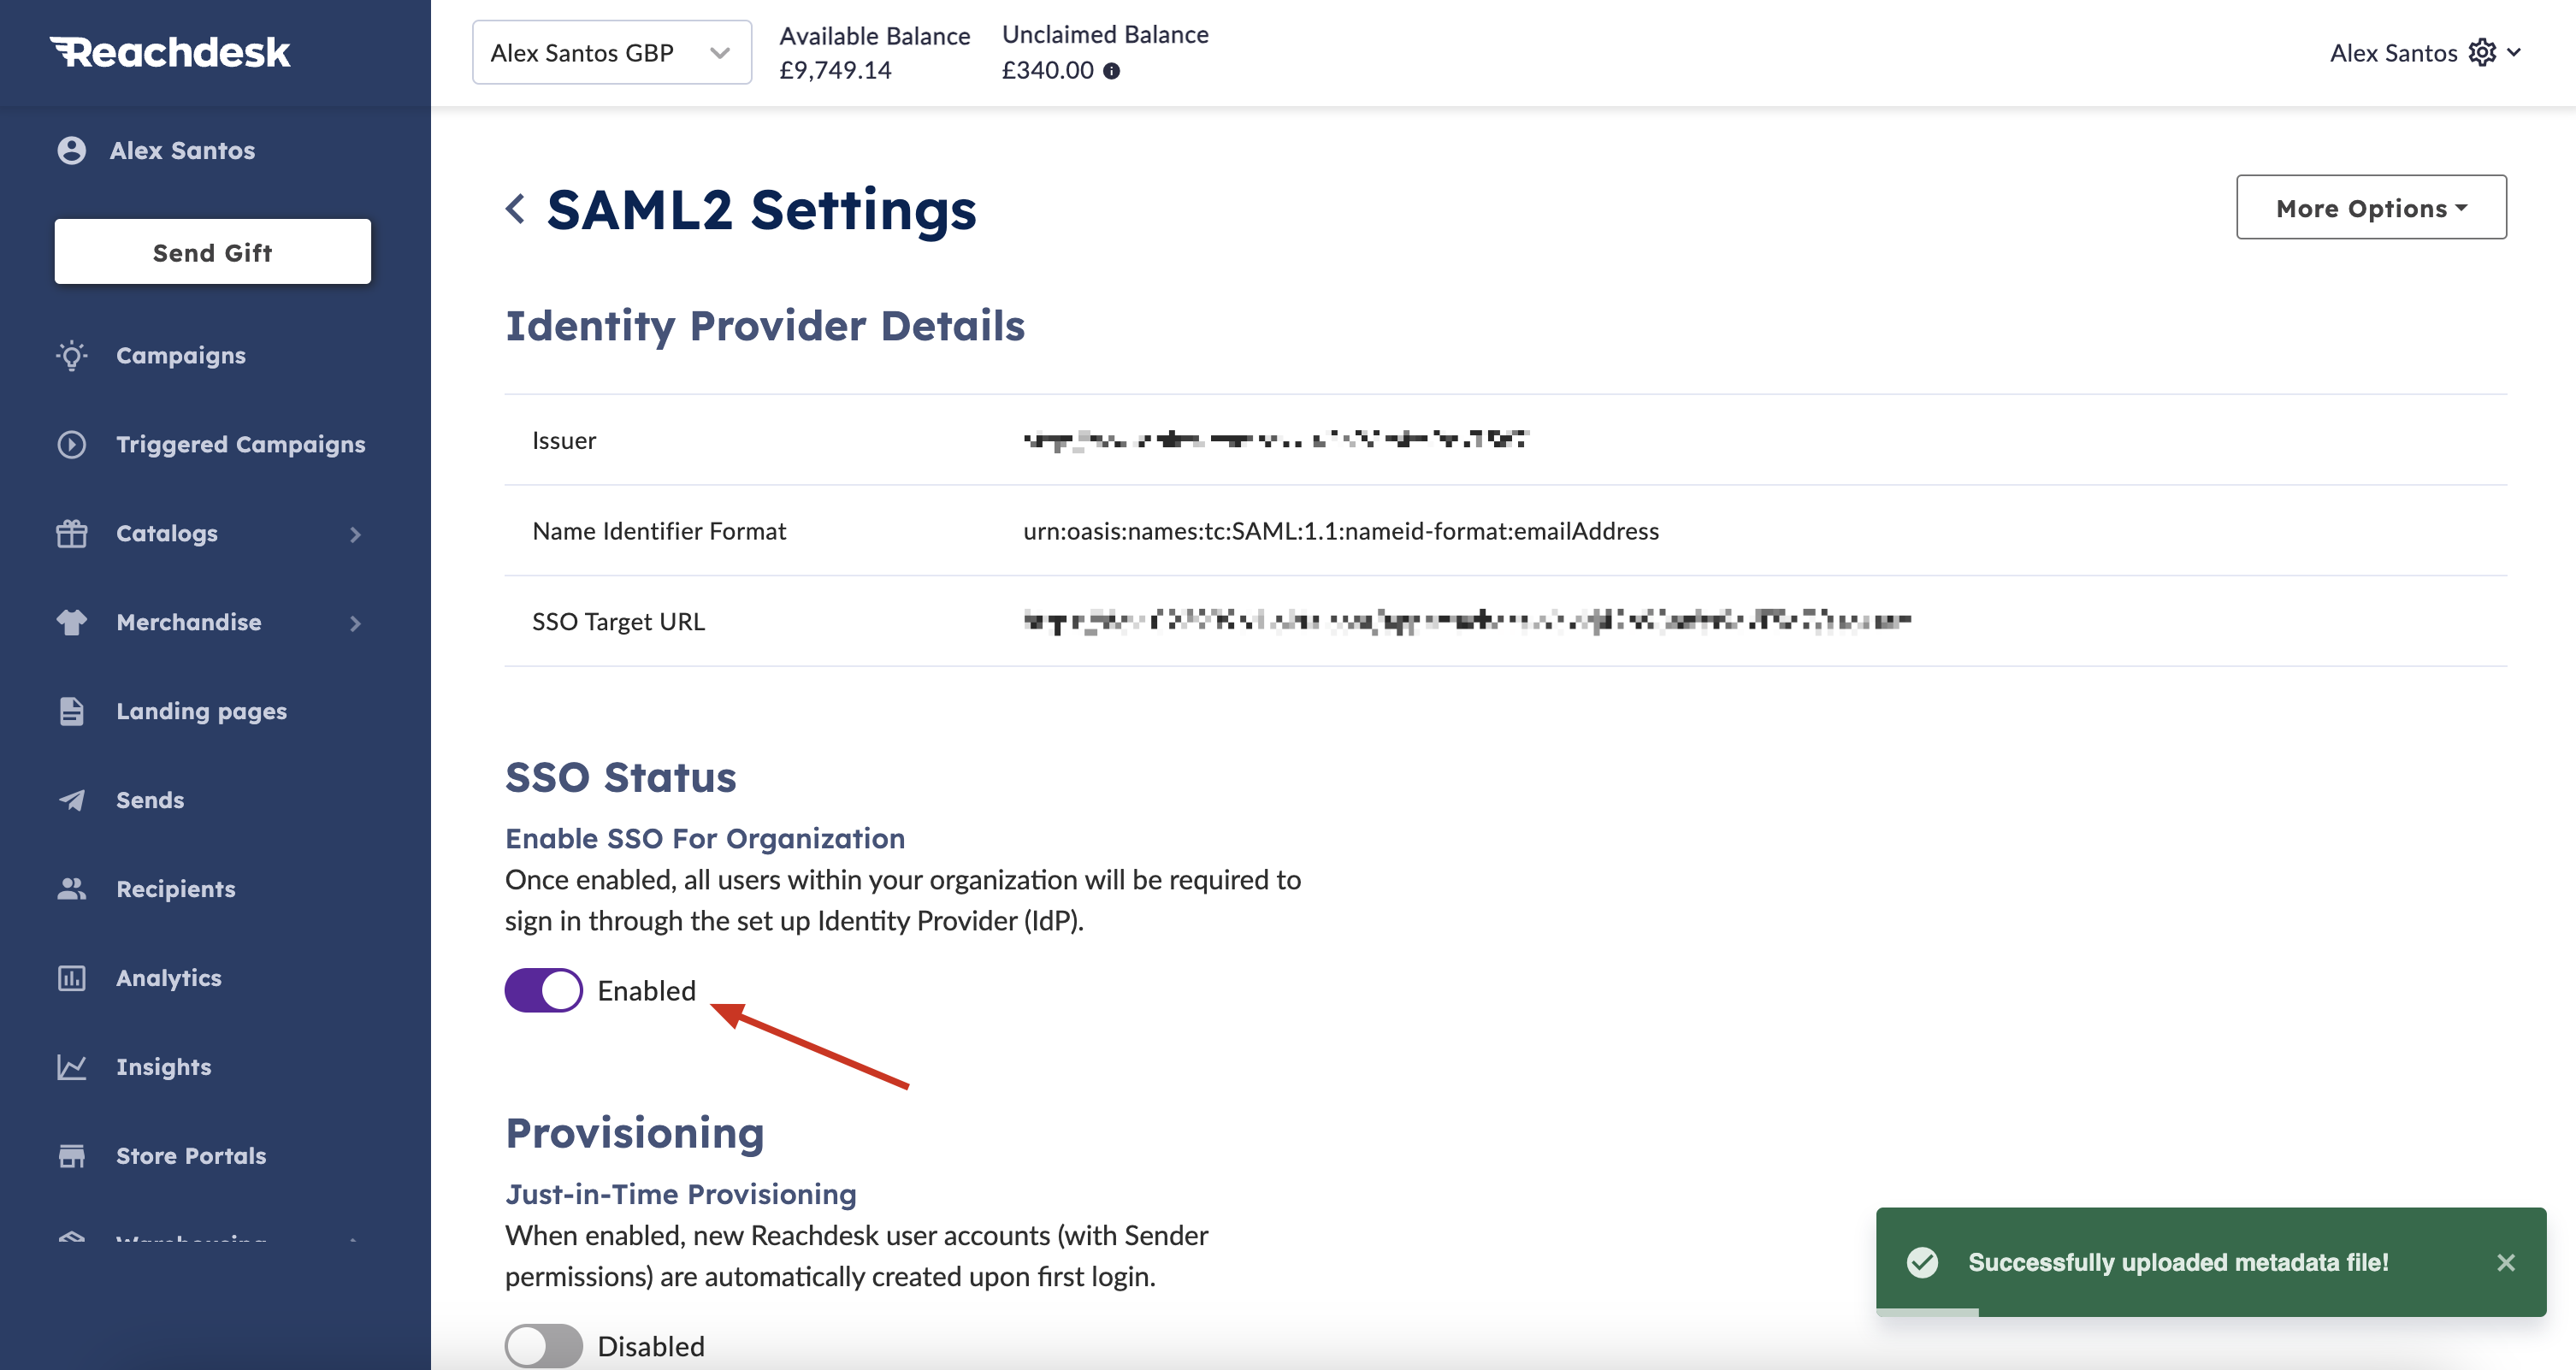
Task: Click the Analytics chart icon
Action: point(71,978)
